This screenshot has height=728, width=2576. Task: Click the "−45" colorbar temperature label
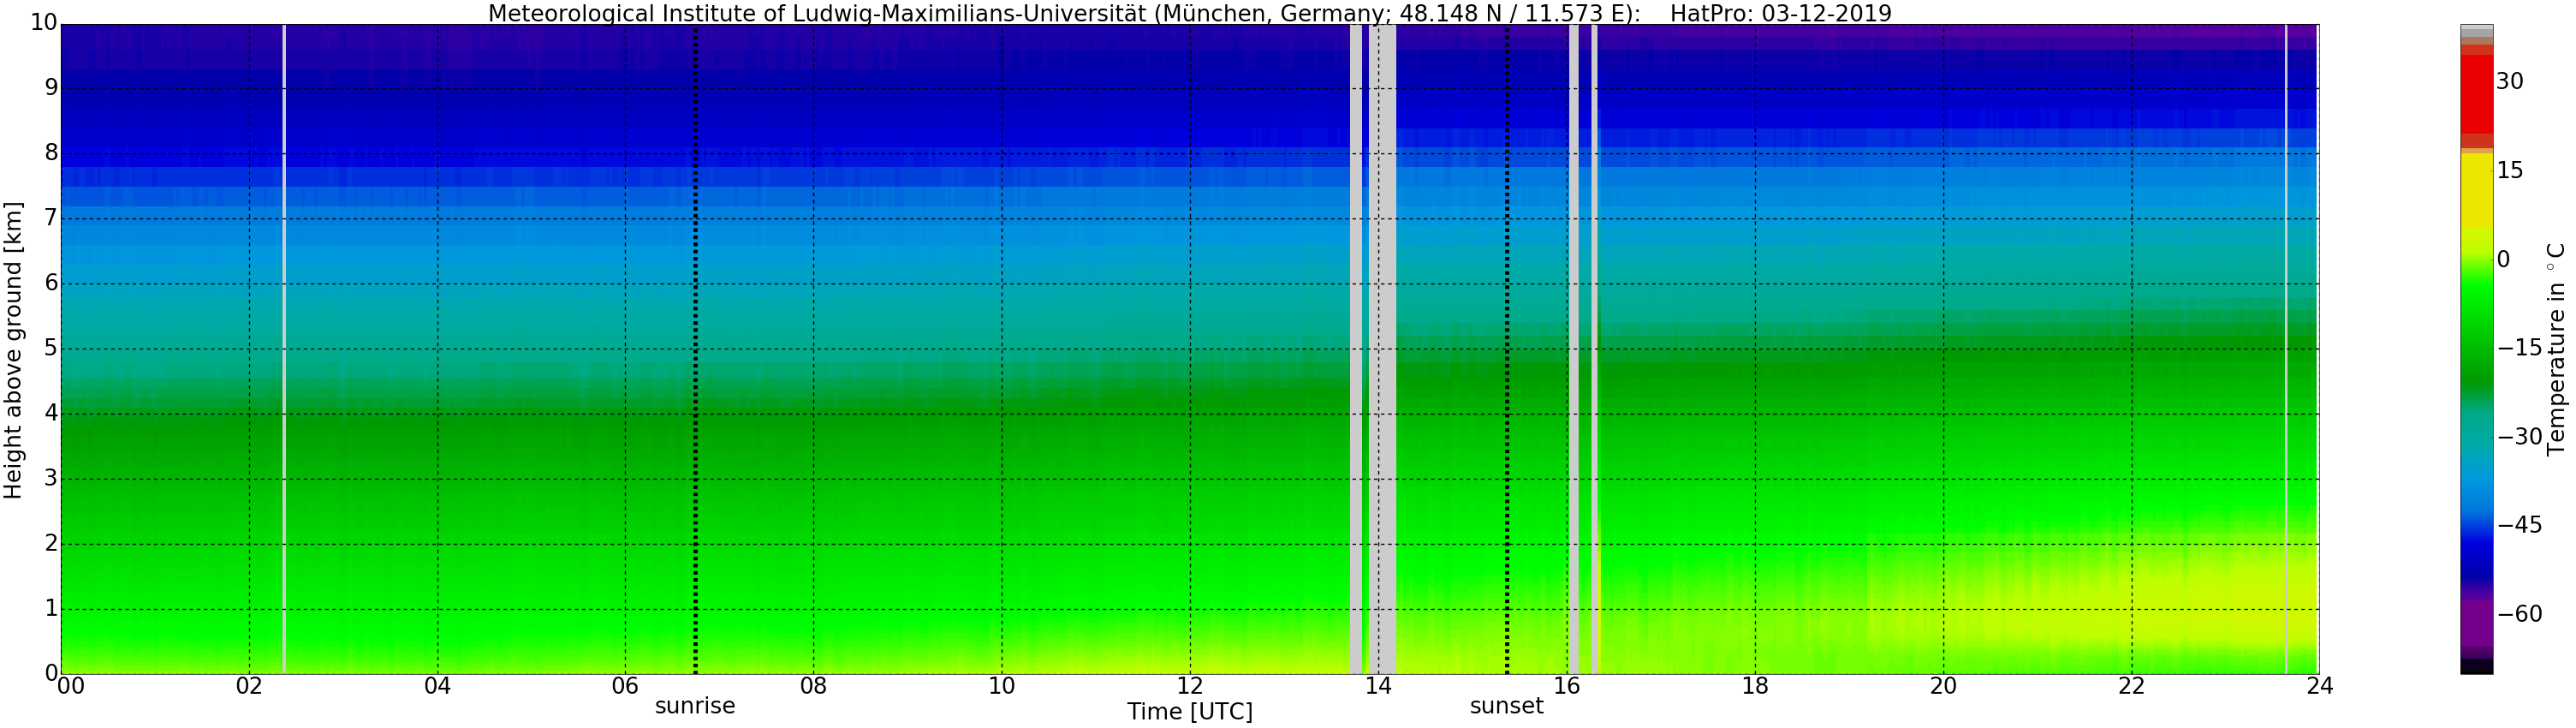2520,525
